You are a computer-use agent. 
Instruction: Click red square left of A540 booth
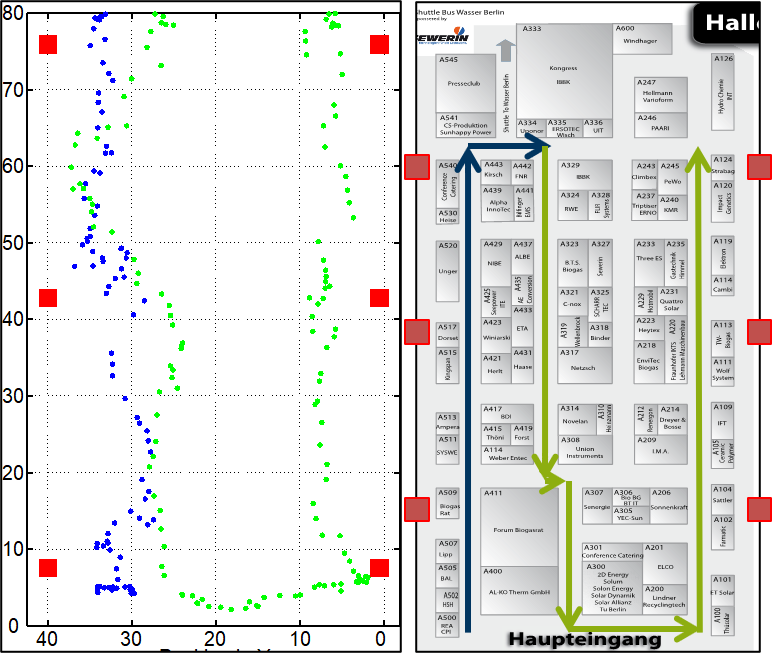pyautogui.click(x=416, y=167)
